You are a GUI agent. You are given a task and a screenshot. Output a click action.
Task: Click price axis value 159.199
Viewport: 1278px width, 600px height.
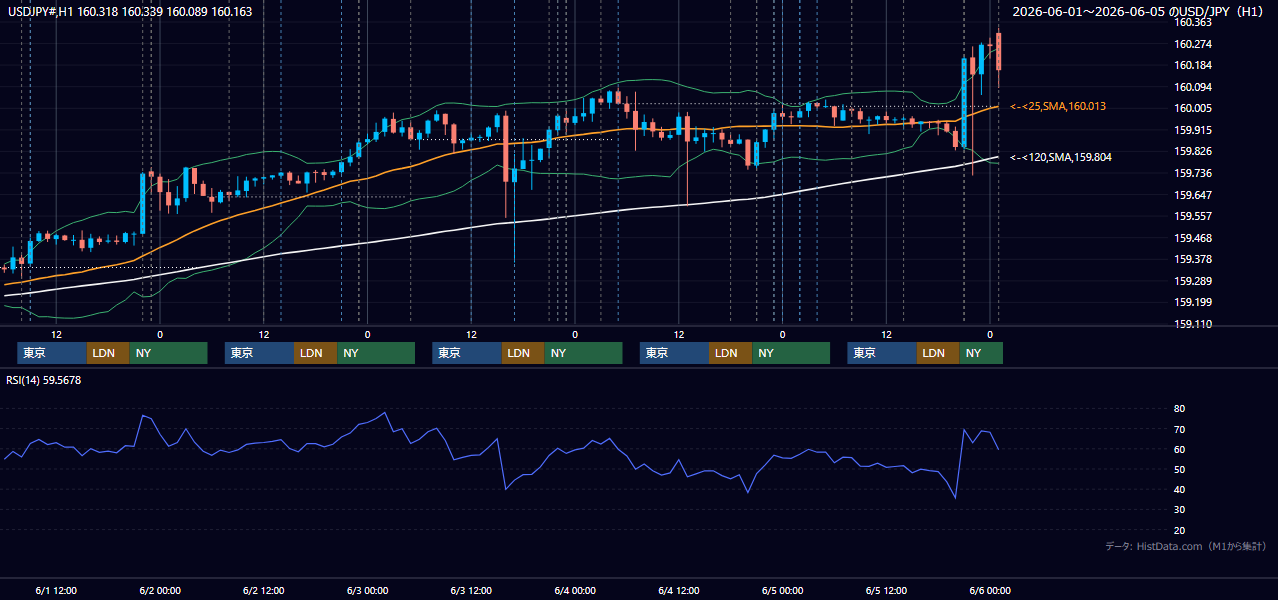tap(1193, 302)
